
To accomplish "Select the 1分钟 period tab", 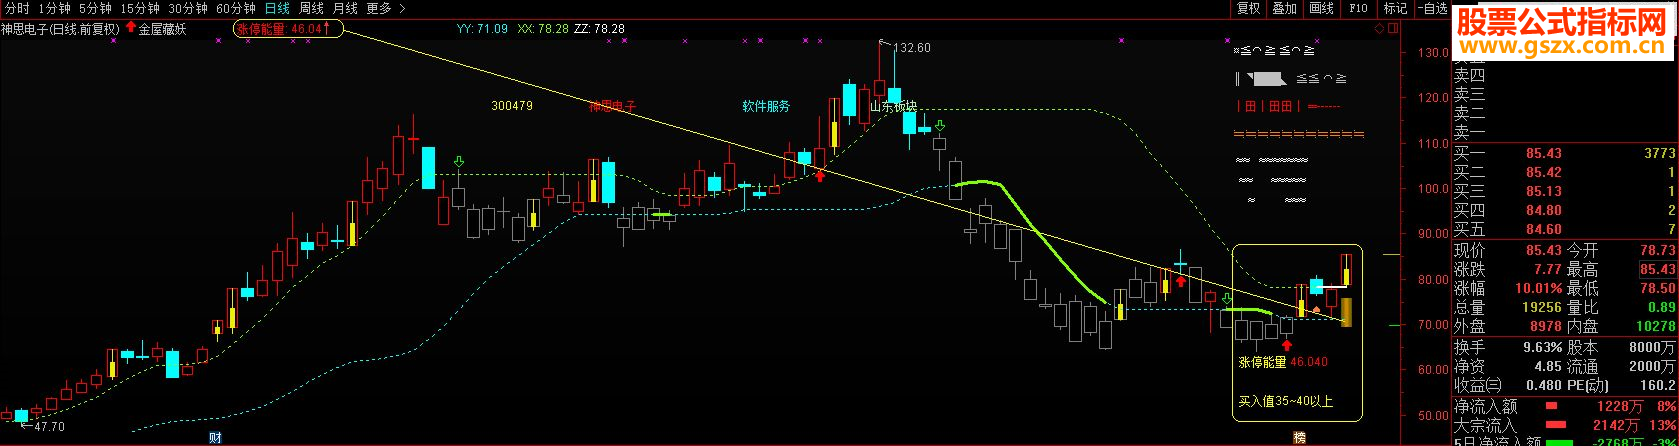I will (x=54, y=8).
